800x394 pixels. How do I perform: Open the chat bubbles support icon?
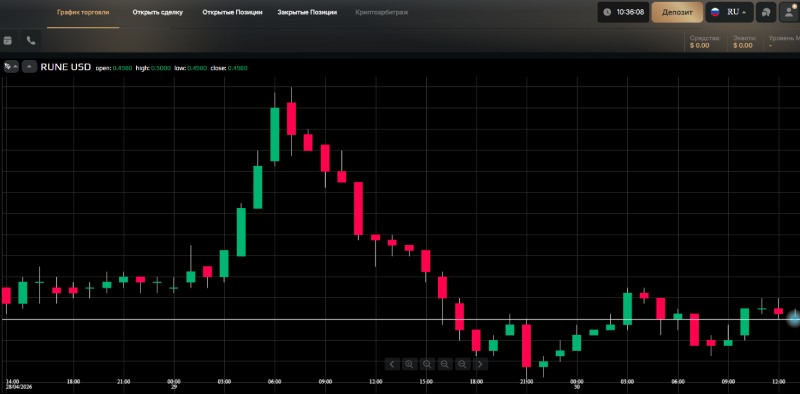coord(766,12)
